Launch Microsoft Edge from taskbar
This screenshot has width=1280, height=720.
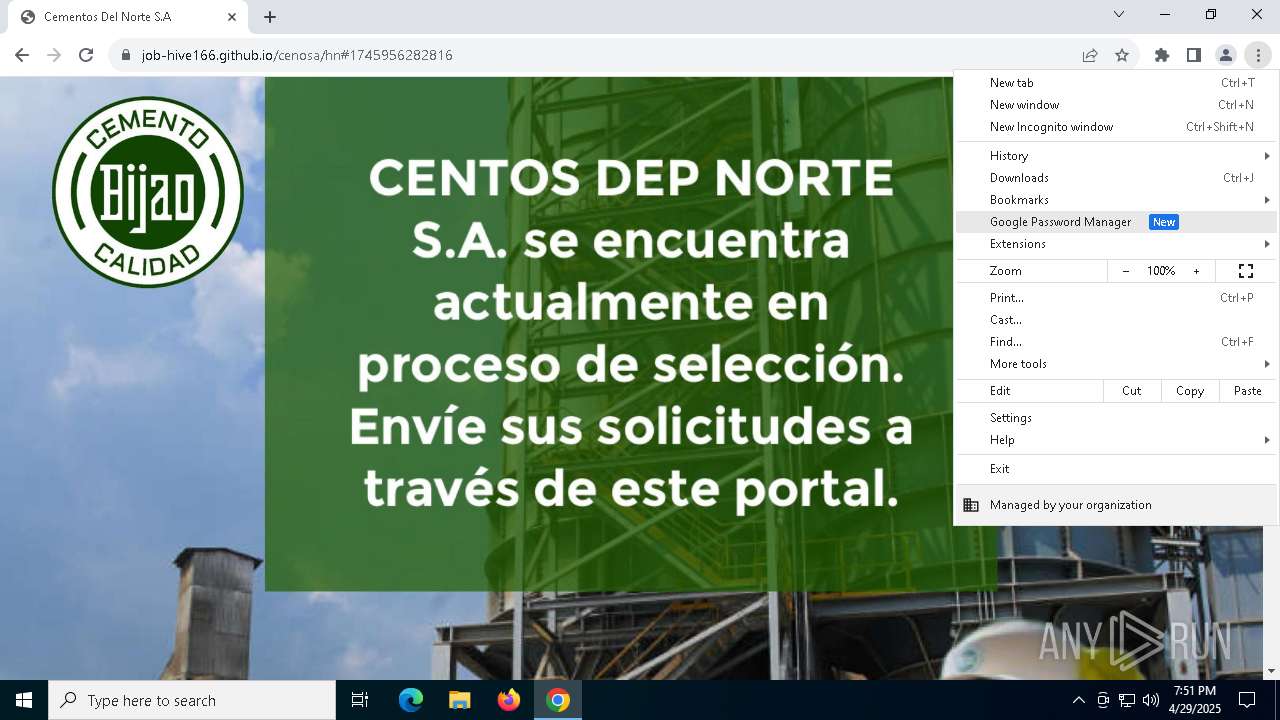point(411,700)
